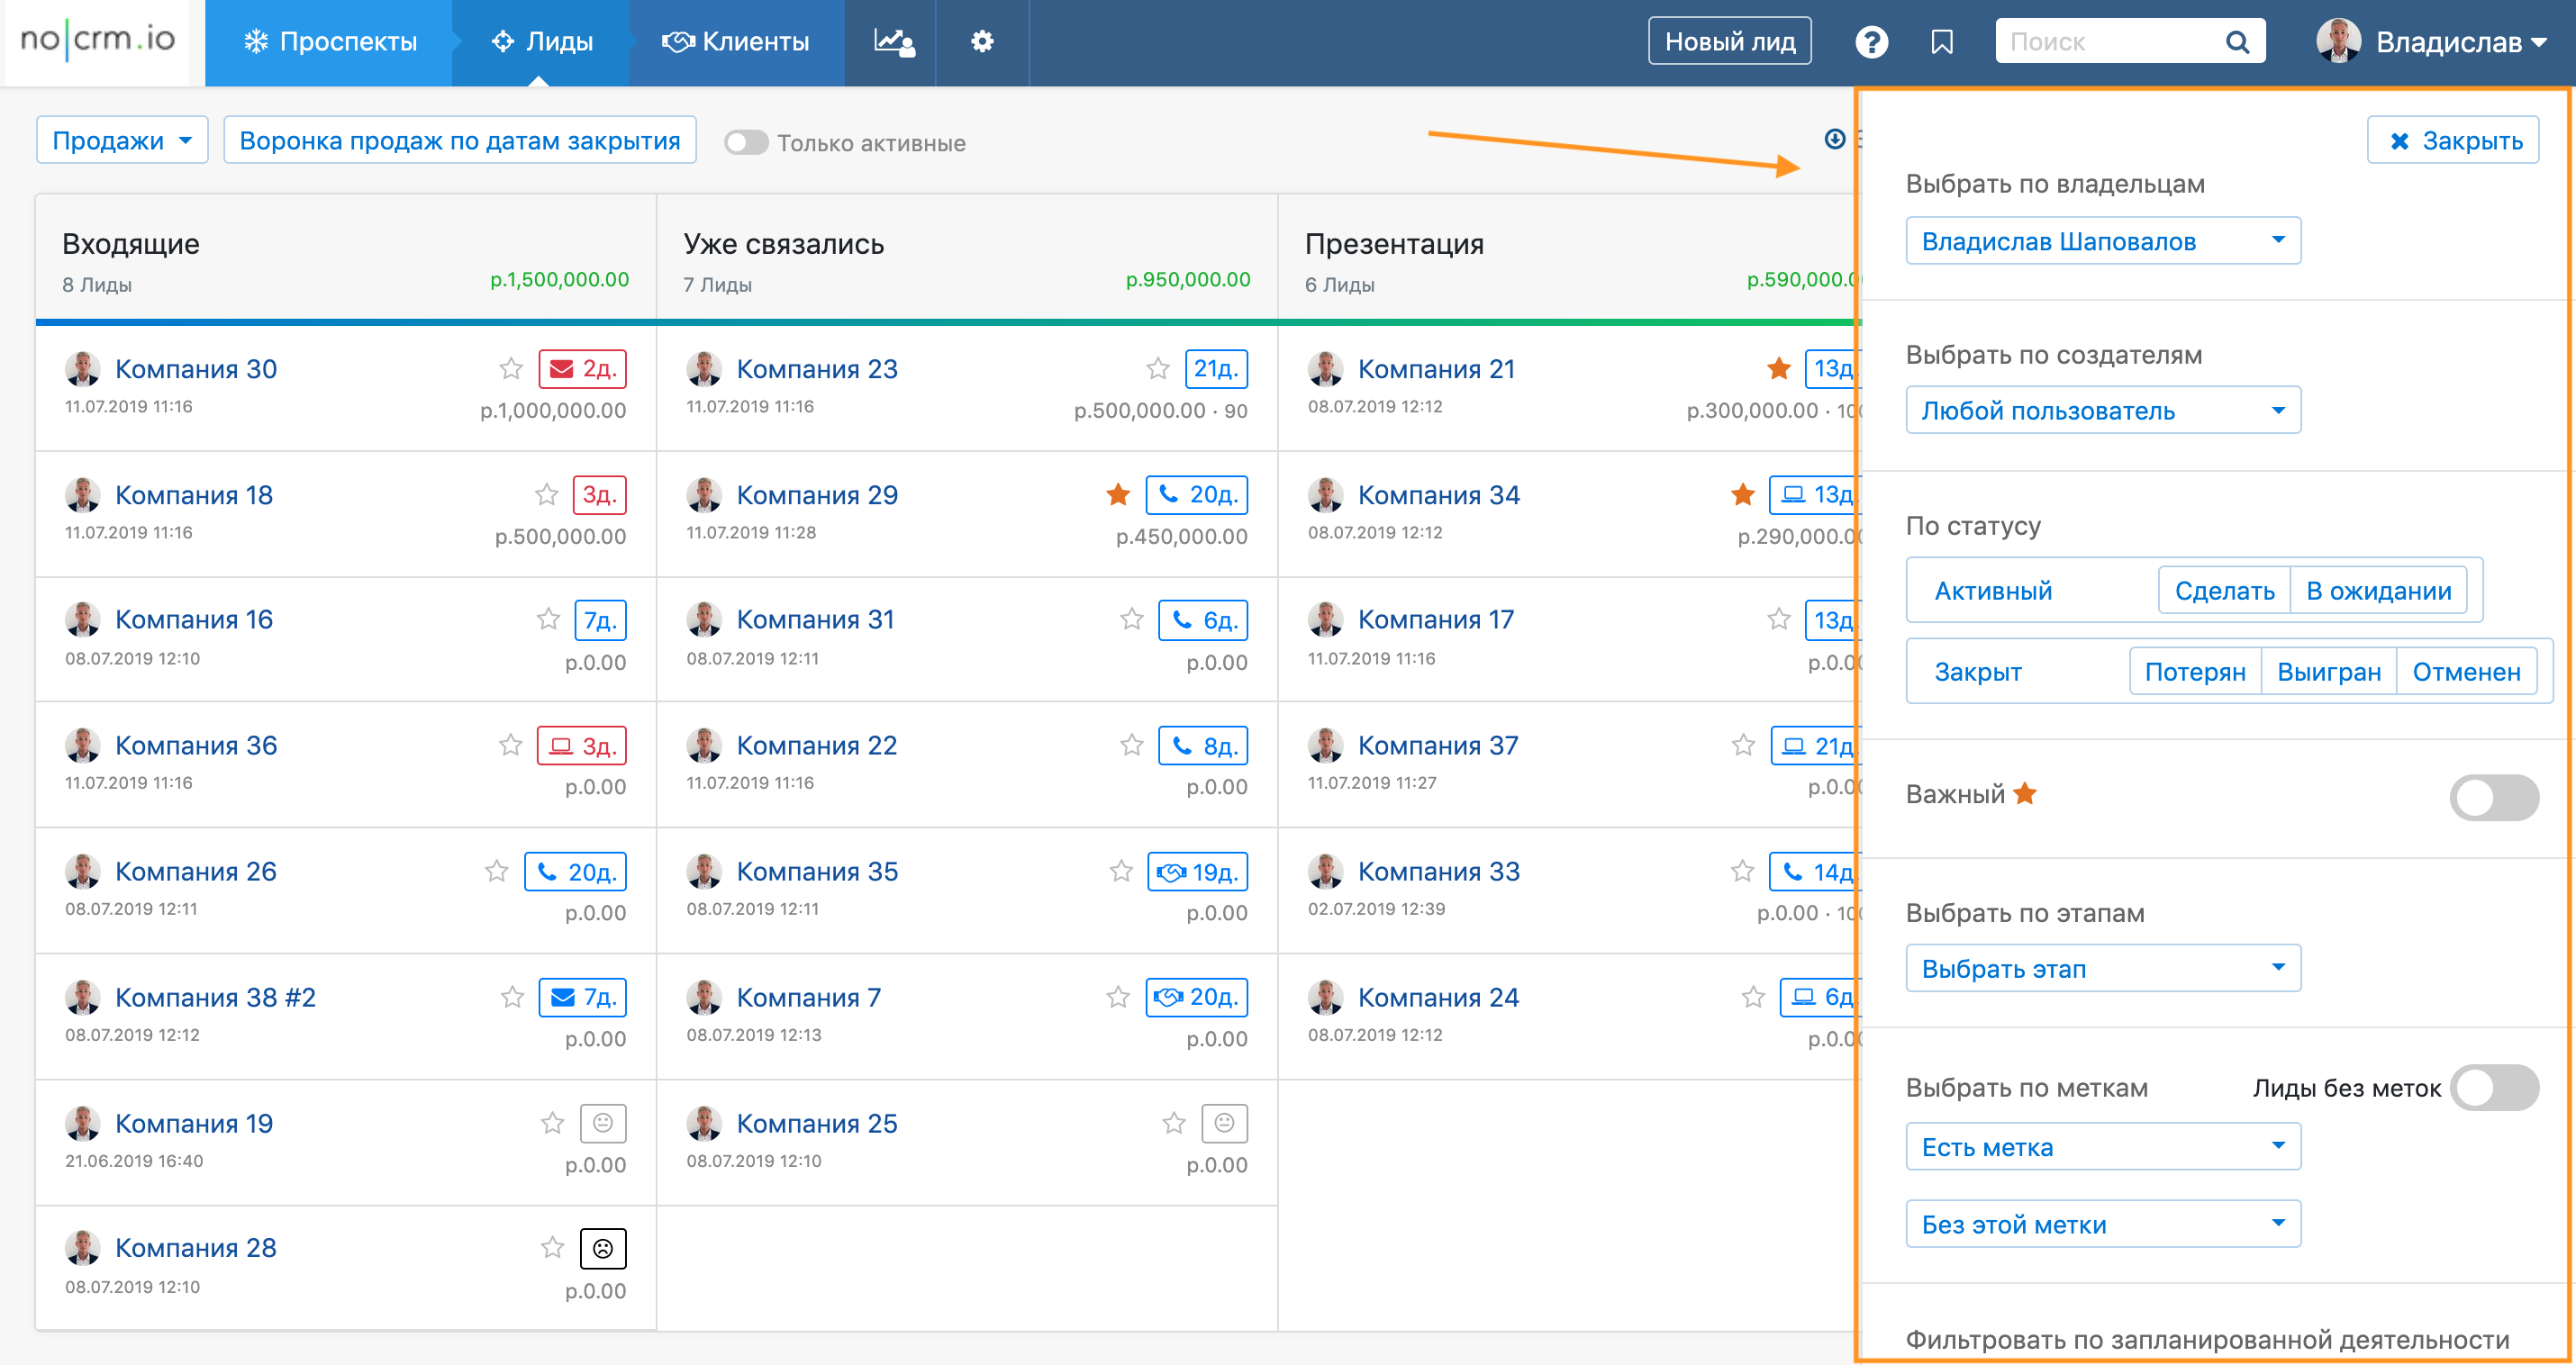Go to the Клиенты tab
Screen dimensions: 2576x1365
(x=736, y=42)
